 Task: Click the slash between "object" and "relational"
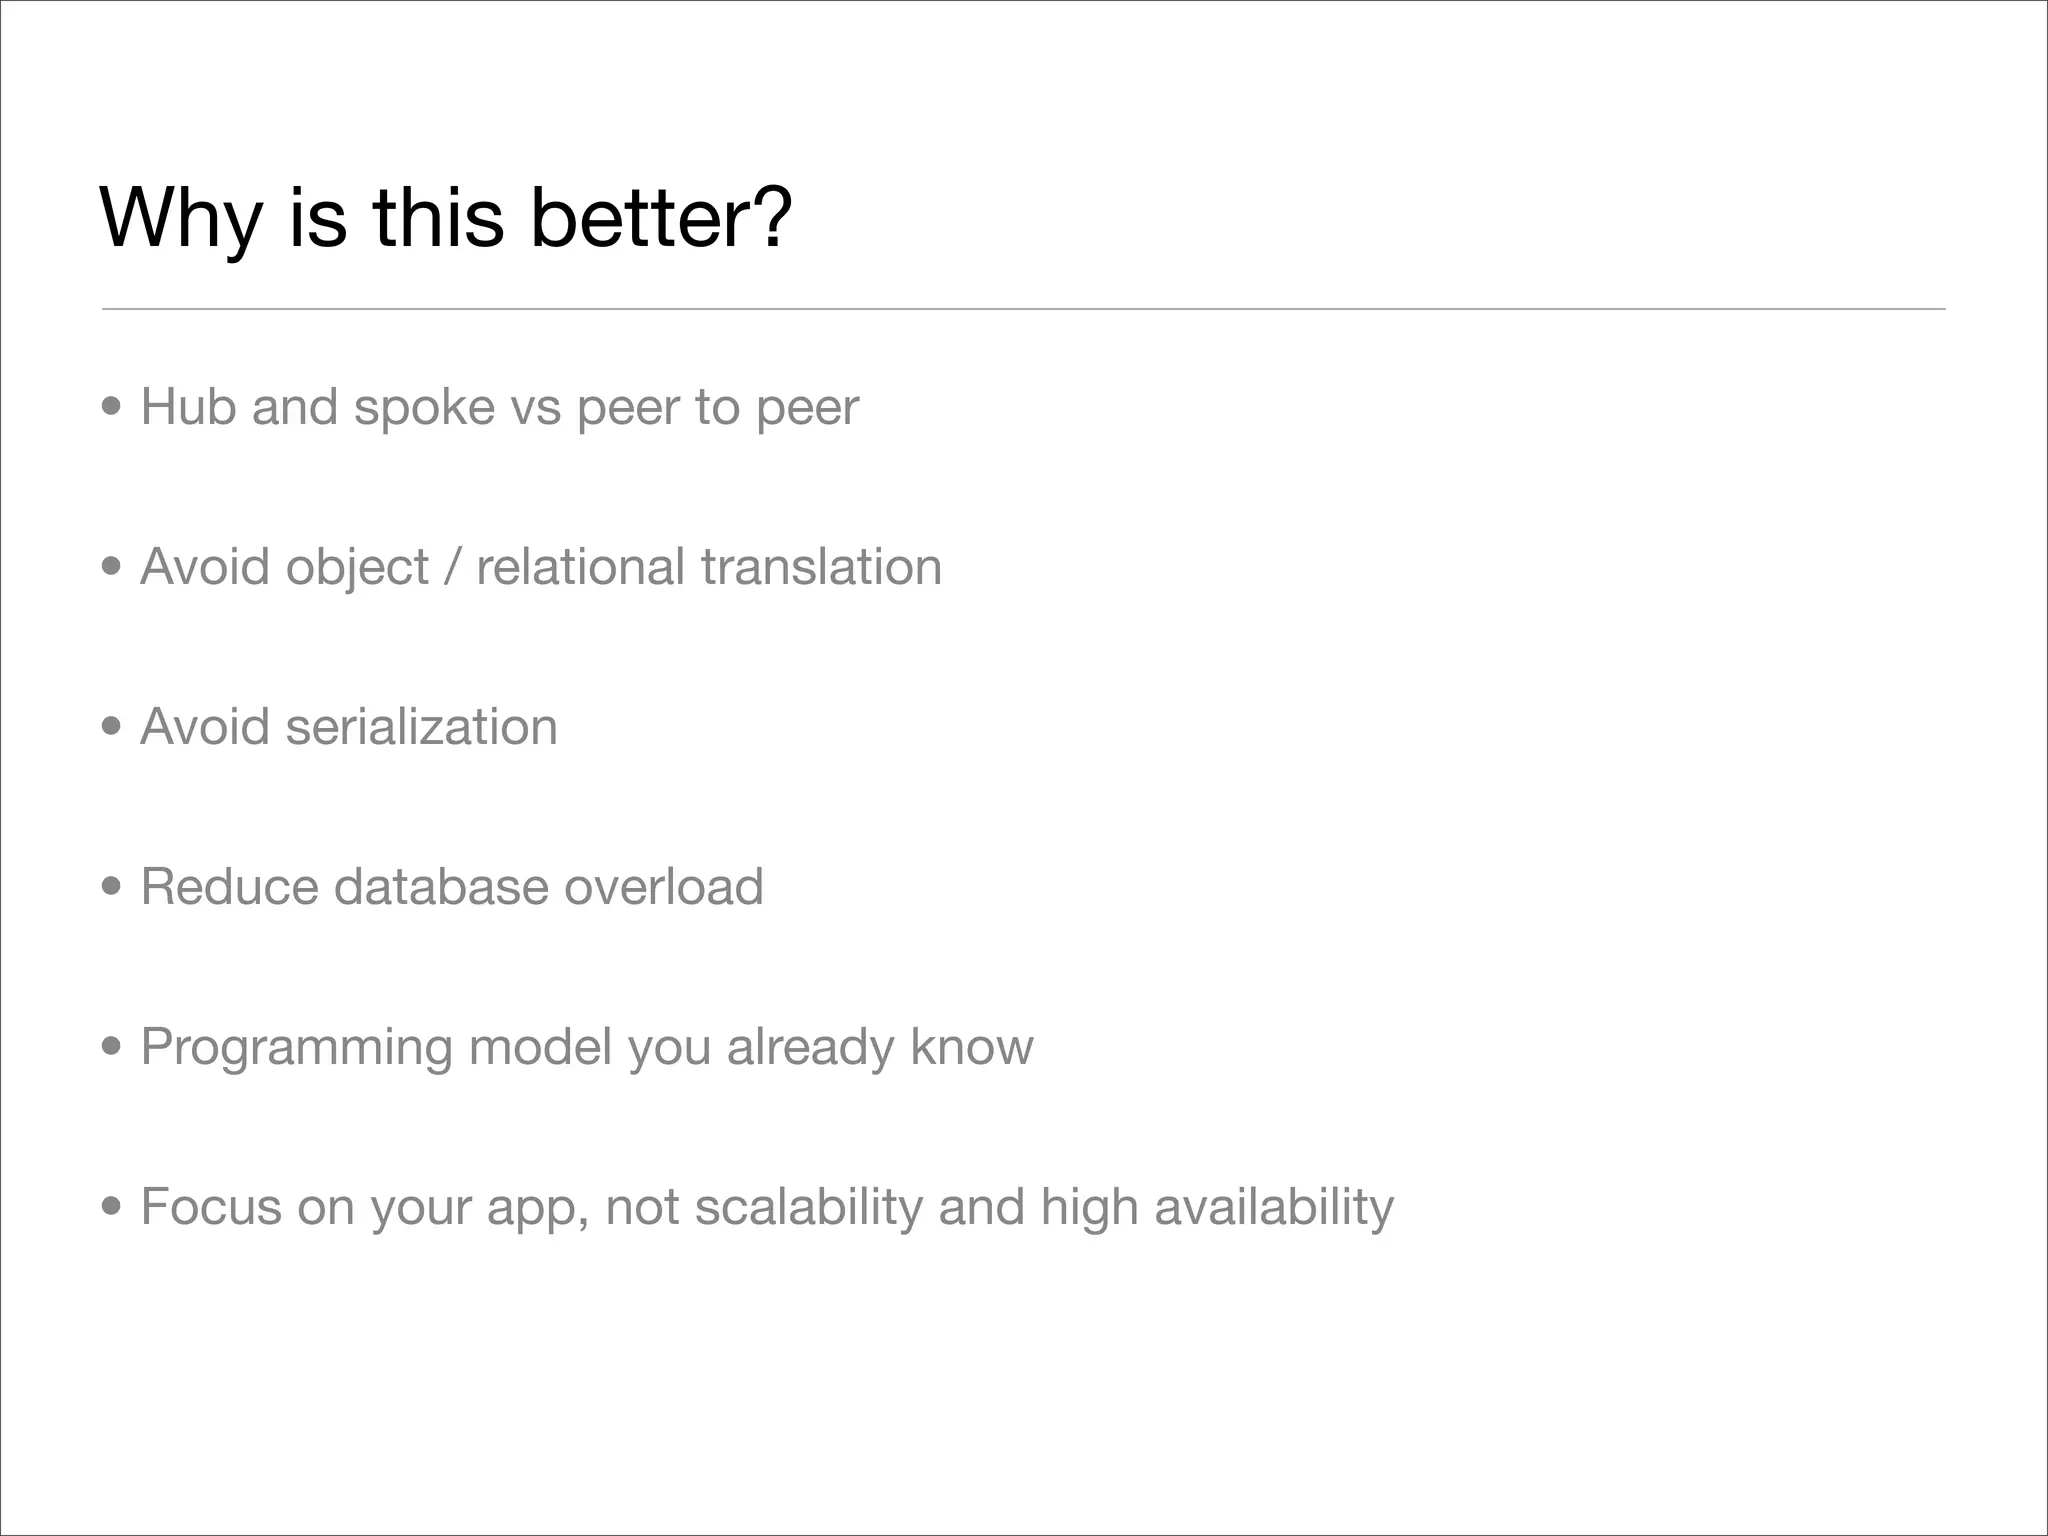452,567
